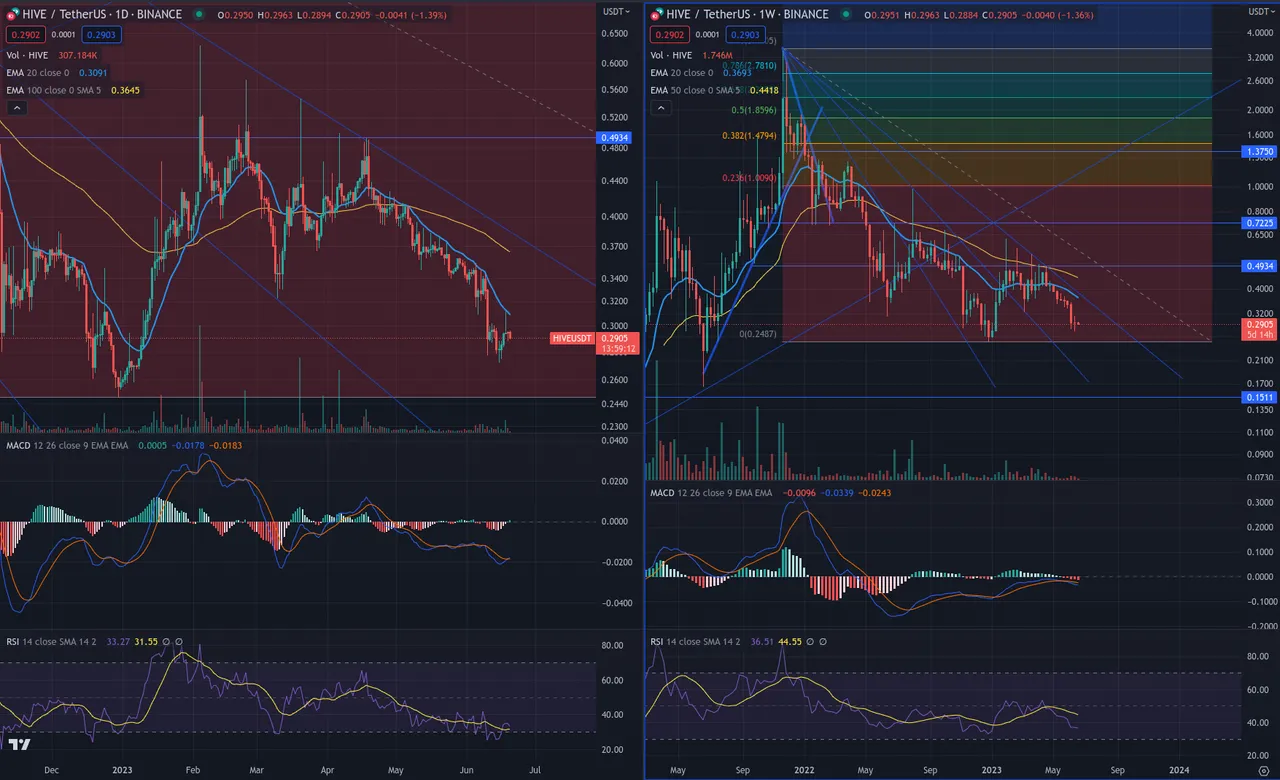This screenshot has height=780, width=1280.
Task: Select the EMA 20 close 0 legend on 1D chart
Action: coord(38,73)
